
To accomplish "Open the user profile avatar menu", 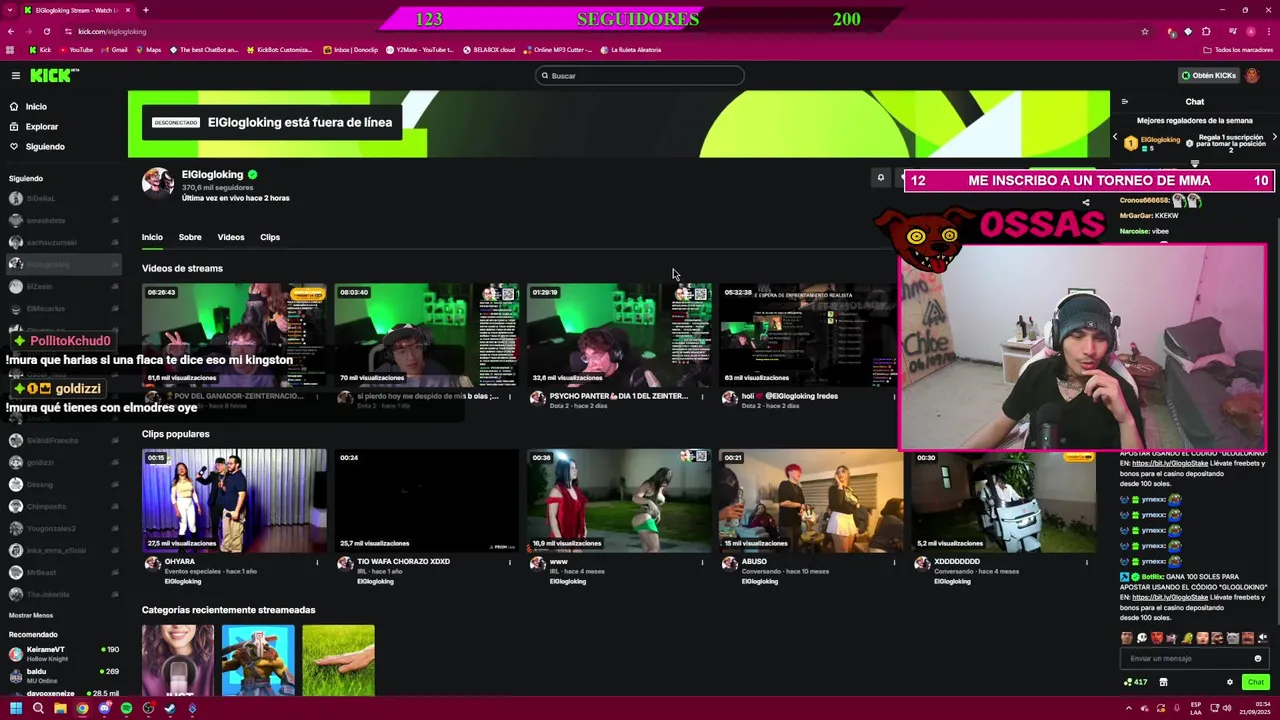I will pos(1252,76).
